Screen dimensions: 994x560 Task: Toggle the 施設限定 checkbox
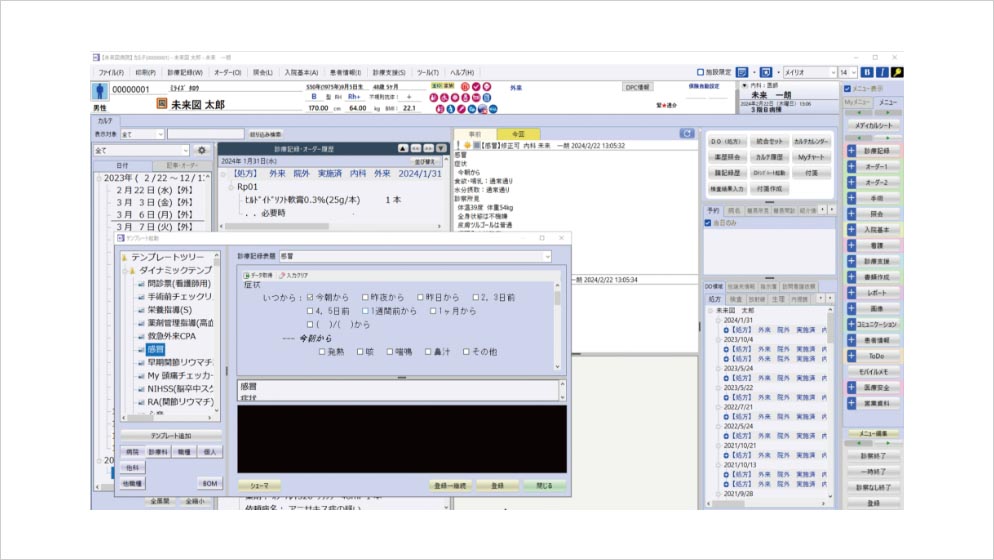[x=700, y=73]
